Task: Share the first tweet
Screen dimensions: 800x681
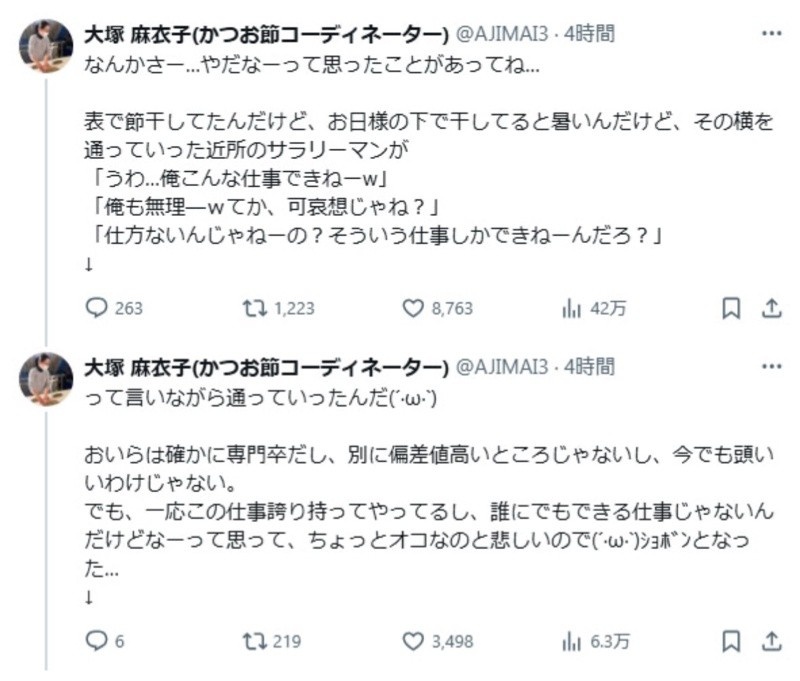Action: coord(772,309)
